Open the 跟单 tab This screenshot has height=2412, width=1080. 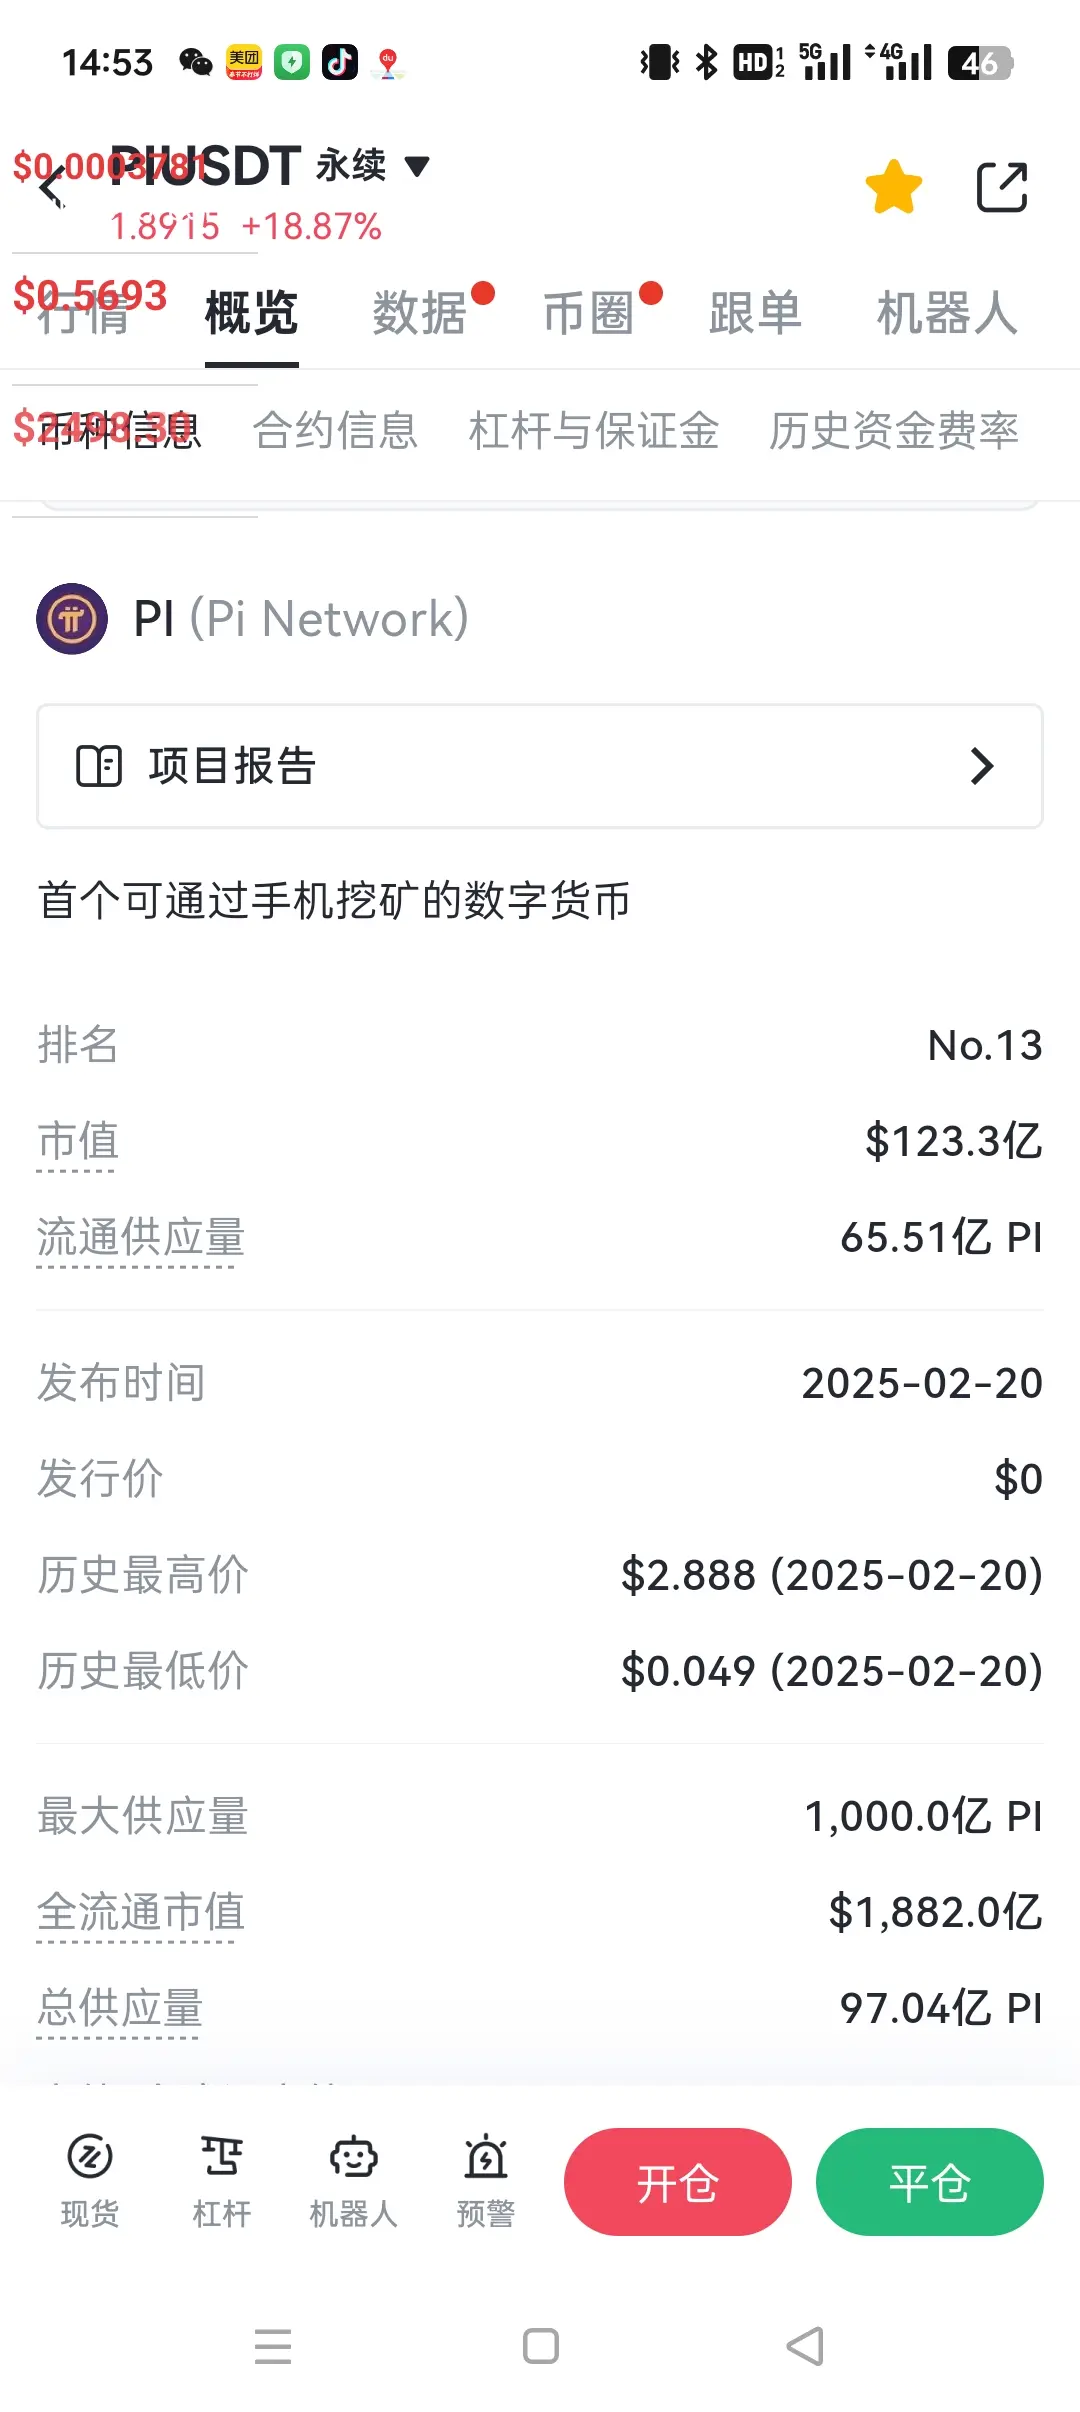755,313
